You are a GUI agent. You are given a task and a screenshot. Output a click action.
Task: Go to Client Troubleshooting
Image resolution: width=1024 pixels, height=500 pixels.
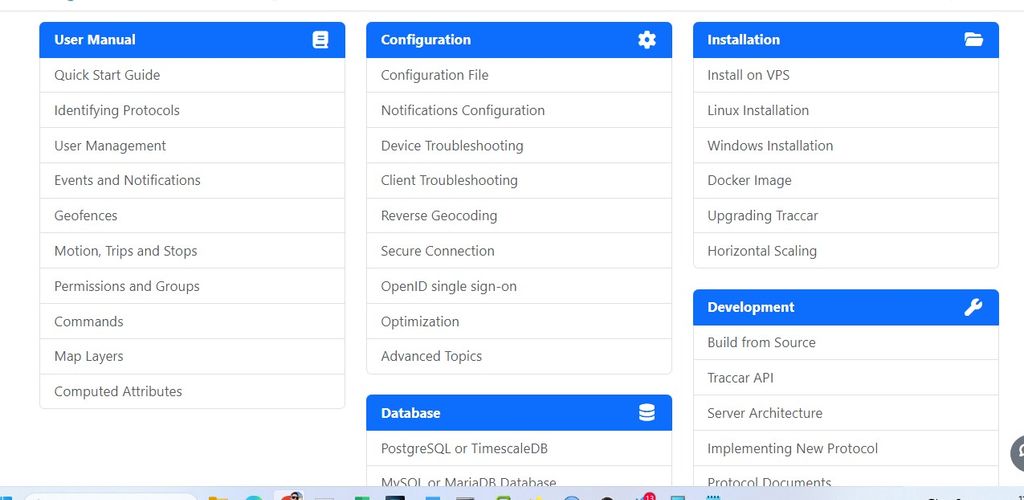coord(519,180)
